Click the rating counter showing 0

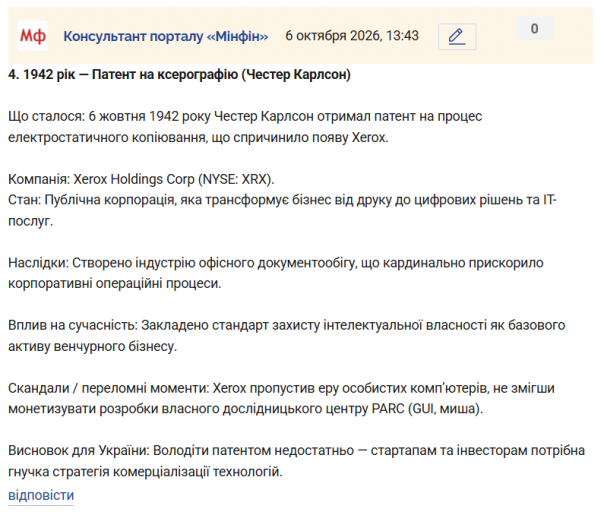[x=534, y=29]
